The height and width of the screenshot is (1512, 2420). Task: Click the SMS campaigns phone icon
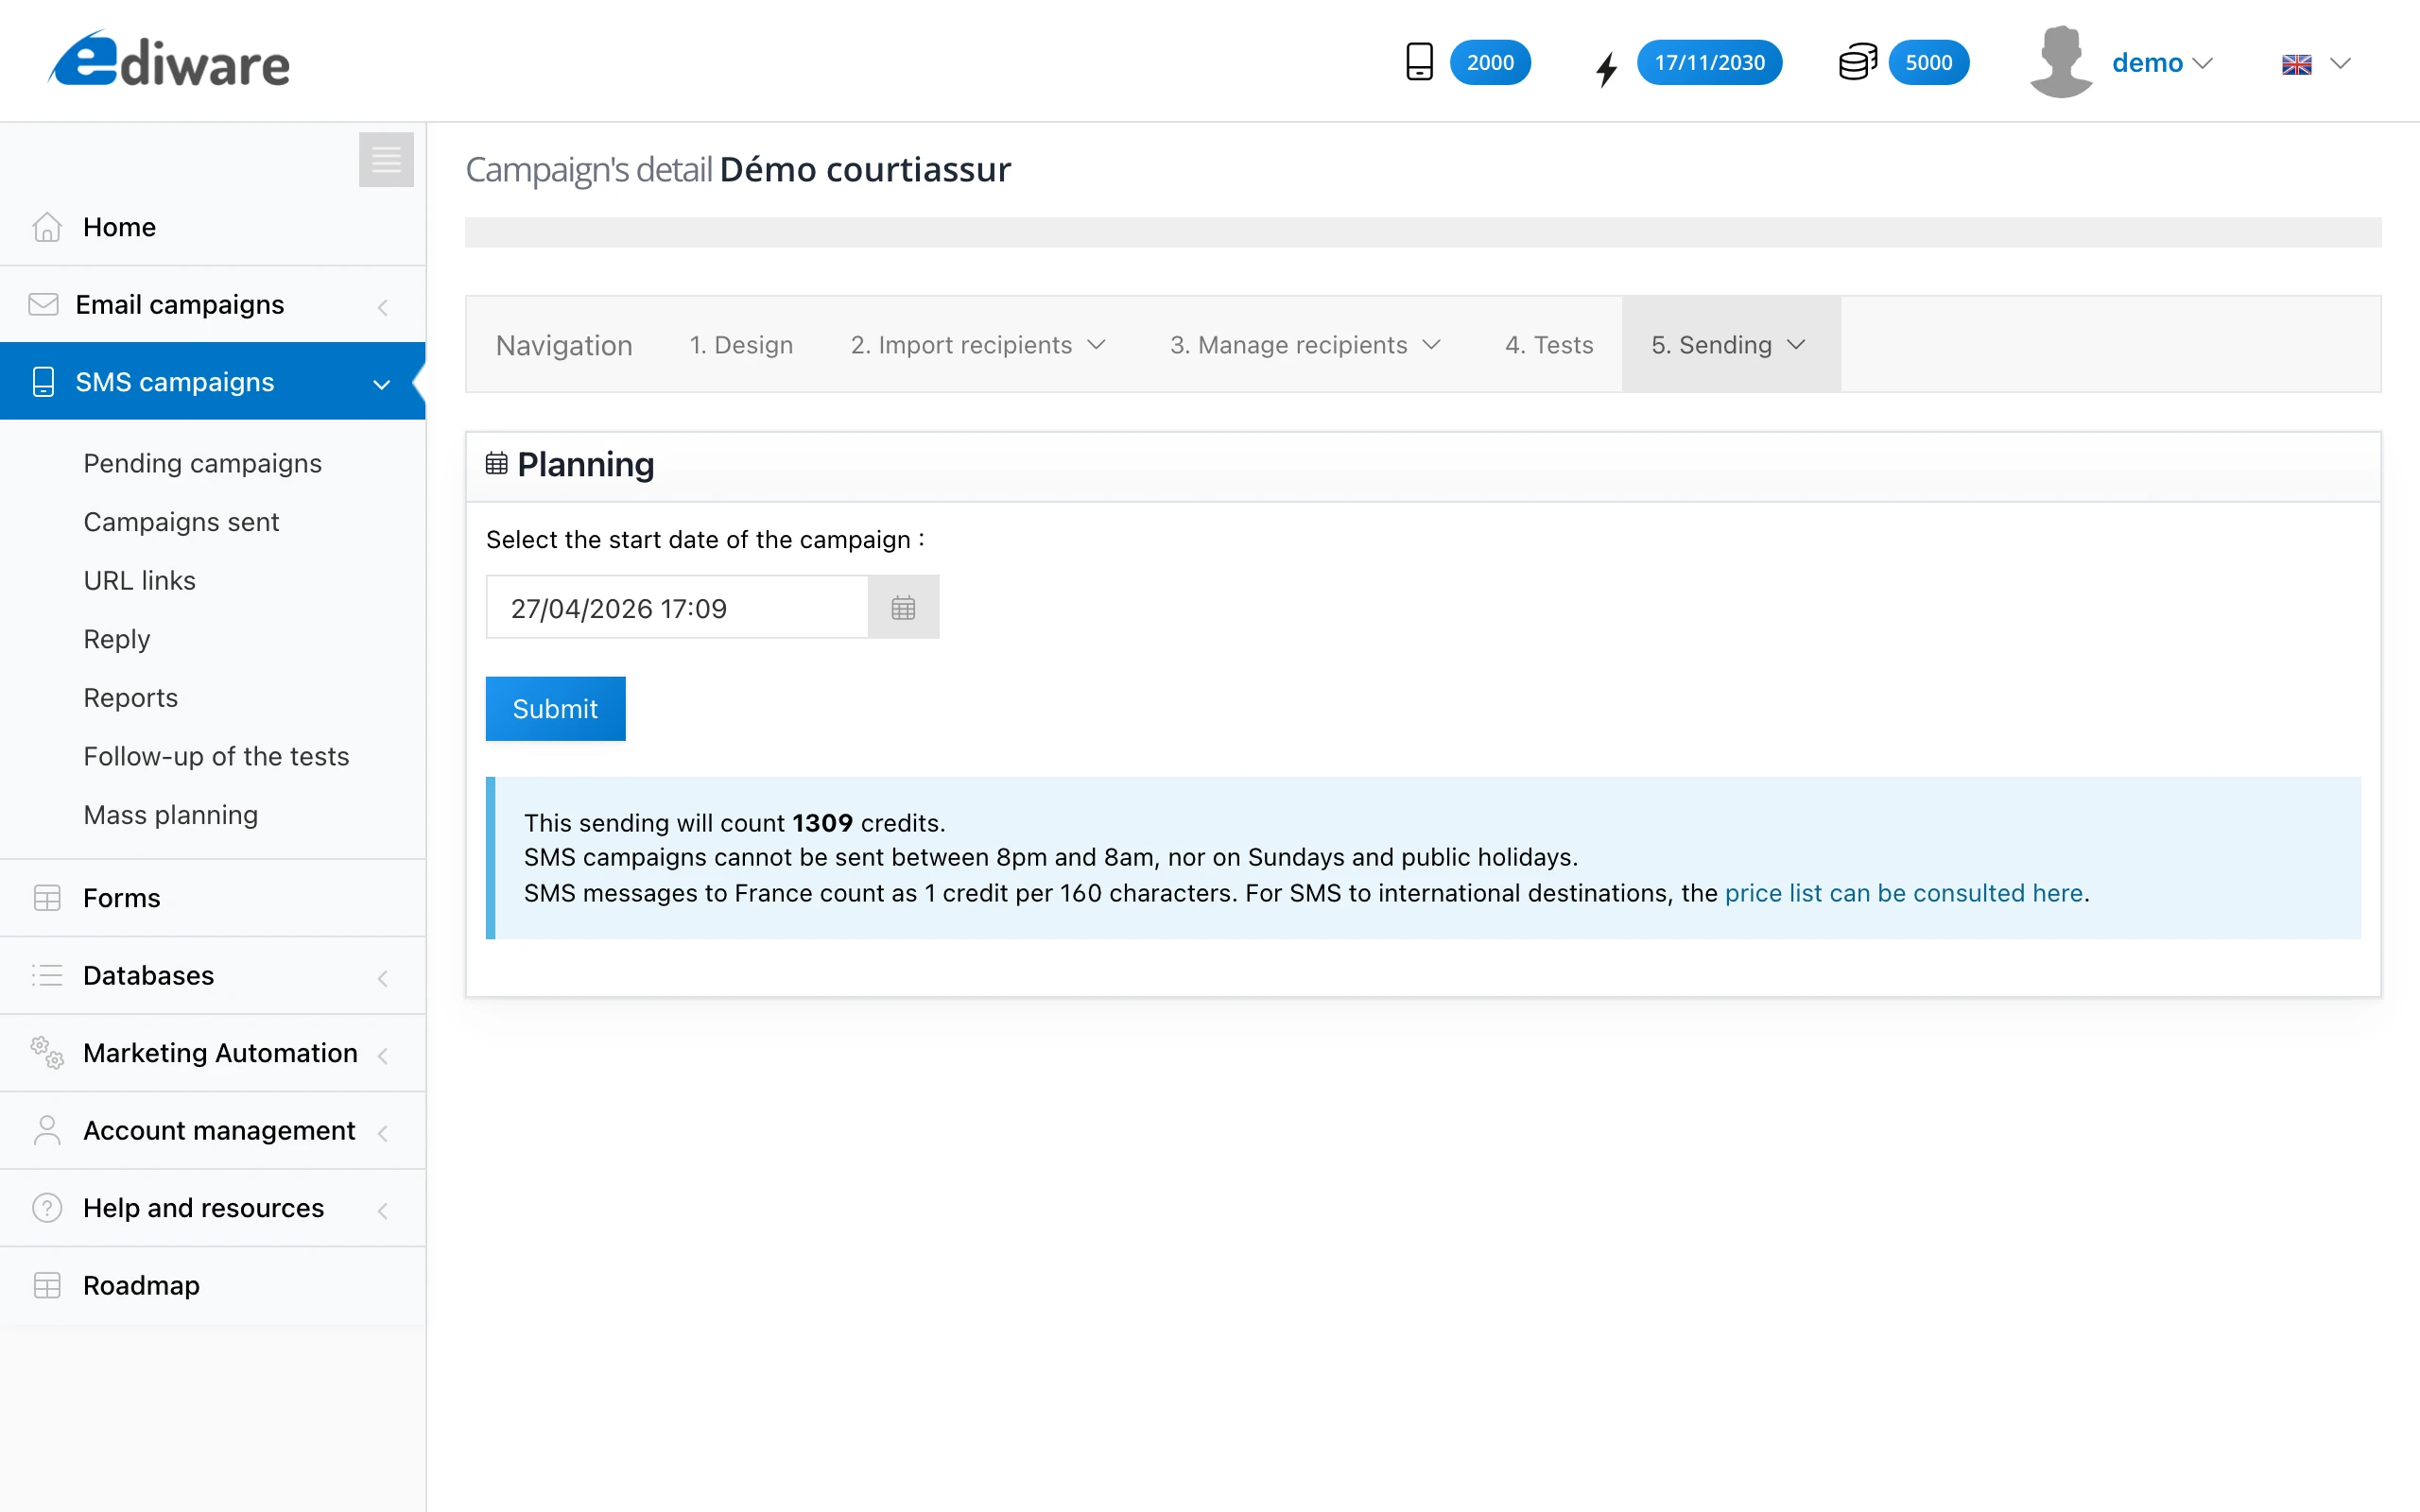(42, 381)
